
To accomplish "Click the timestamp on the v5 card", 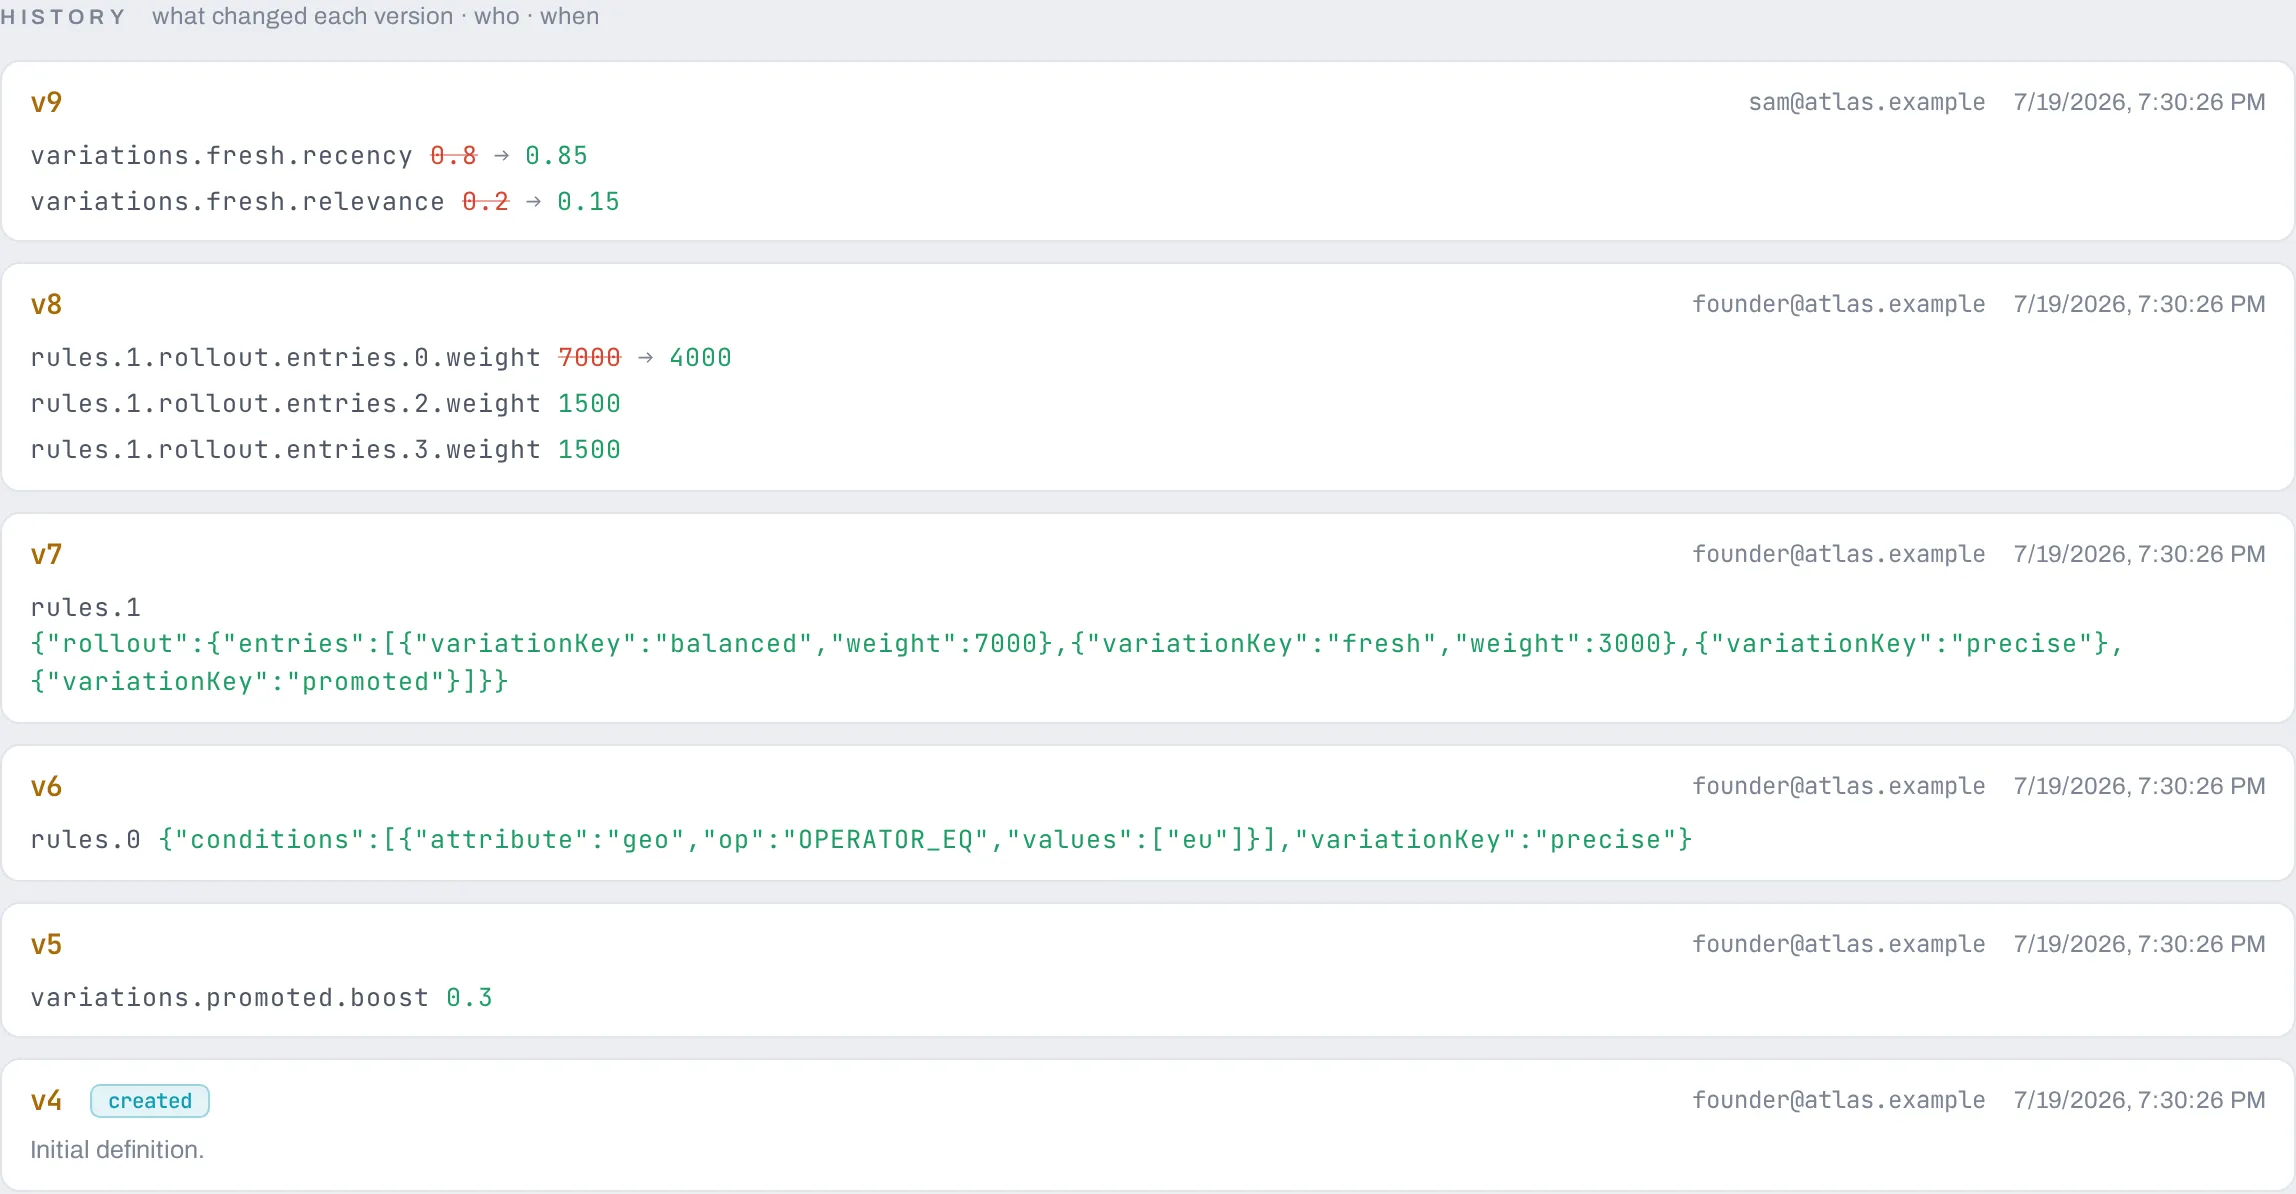I will tap(2139, 944).
